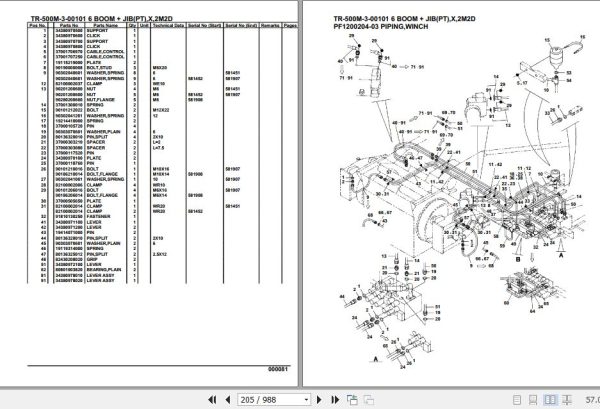Click the page footer number 000081
Screen dimensions: 600x409
click(277, 369)
